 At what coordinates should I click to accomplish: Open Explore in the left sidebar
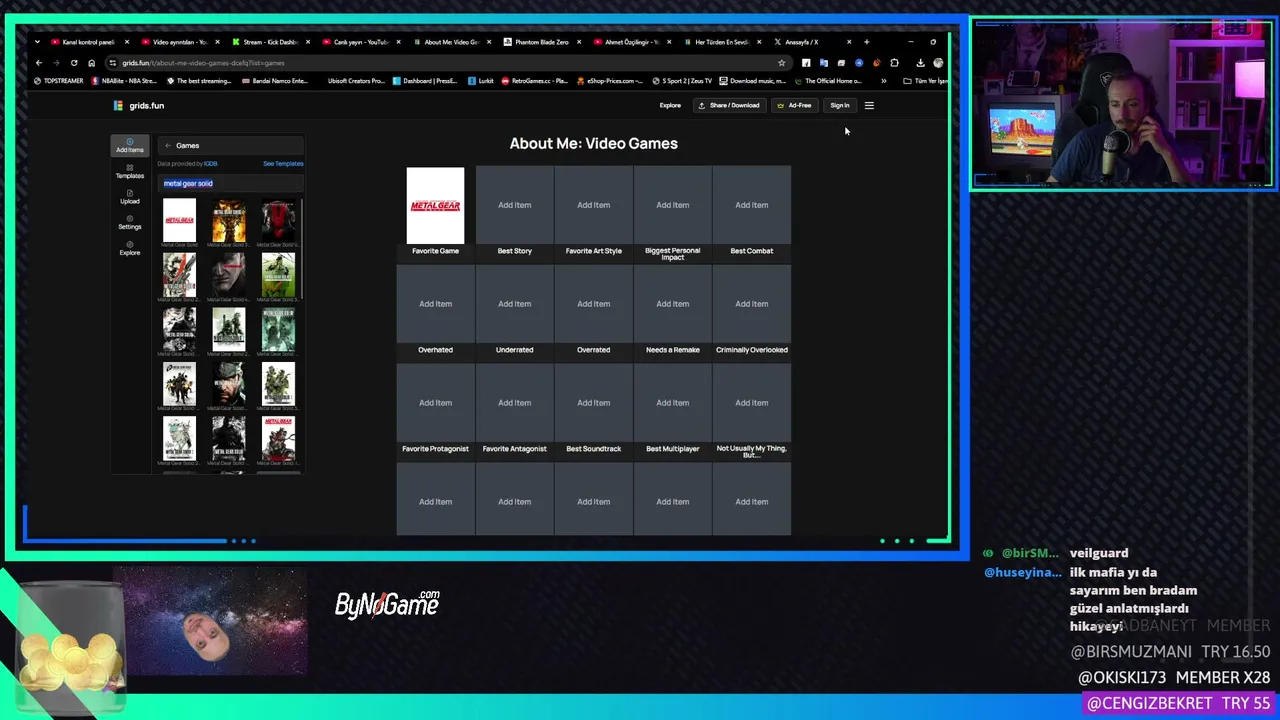[130, 248]
